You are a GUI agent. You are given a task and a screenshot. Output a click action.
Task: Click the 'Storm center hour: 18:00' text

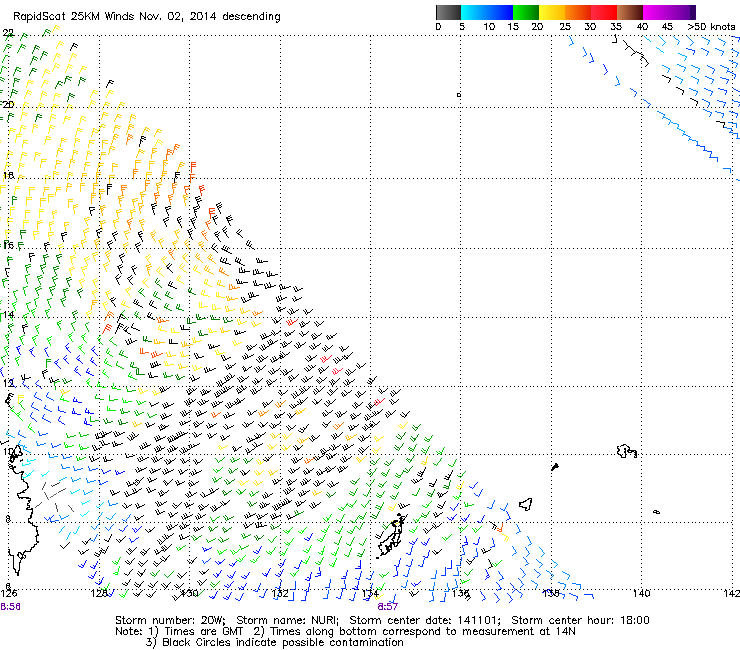click(580, 620)
